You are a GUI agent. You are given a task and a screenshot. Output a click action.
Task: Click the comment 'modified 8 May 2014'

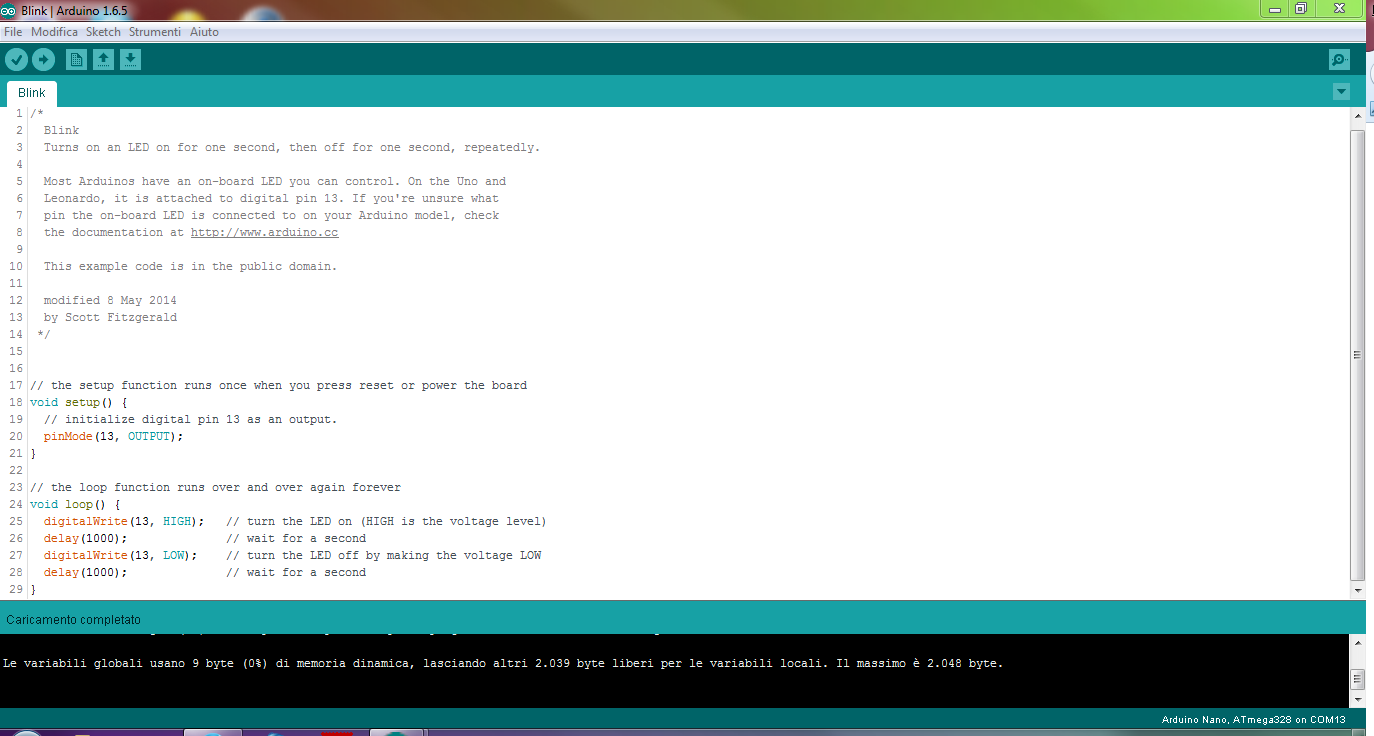tap(110, 301)
